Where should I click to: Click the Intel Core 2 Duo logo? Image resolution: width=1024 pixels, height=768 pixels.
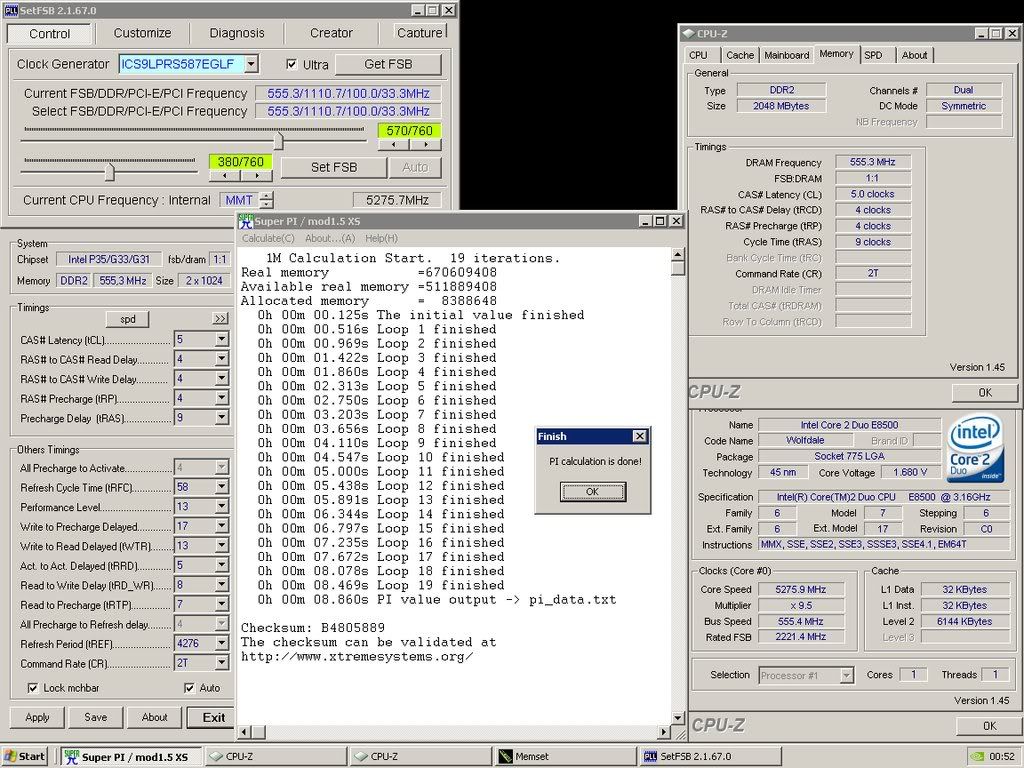point(974,448)
